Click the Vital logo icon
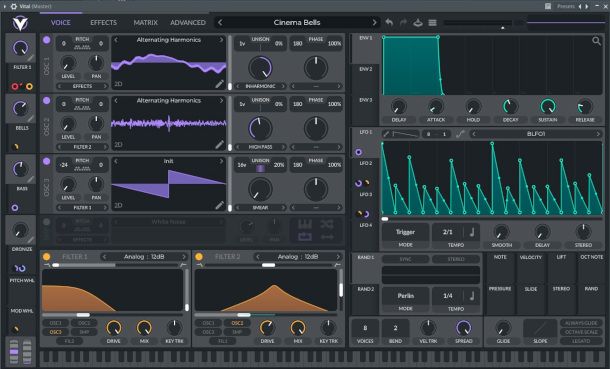The image size is (610, 369). click(x=20, y=23)
